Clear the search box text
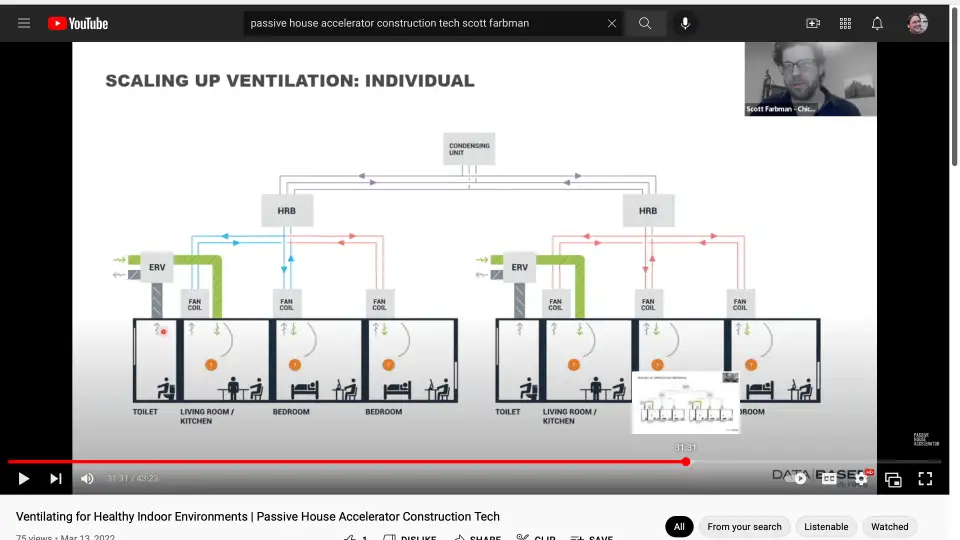 [612, 23]
